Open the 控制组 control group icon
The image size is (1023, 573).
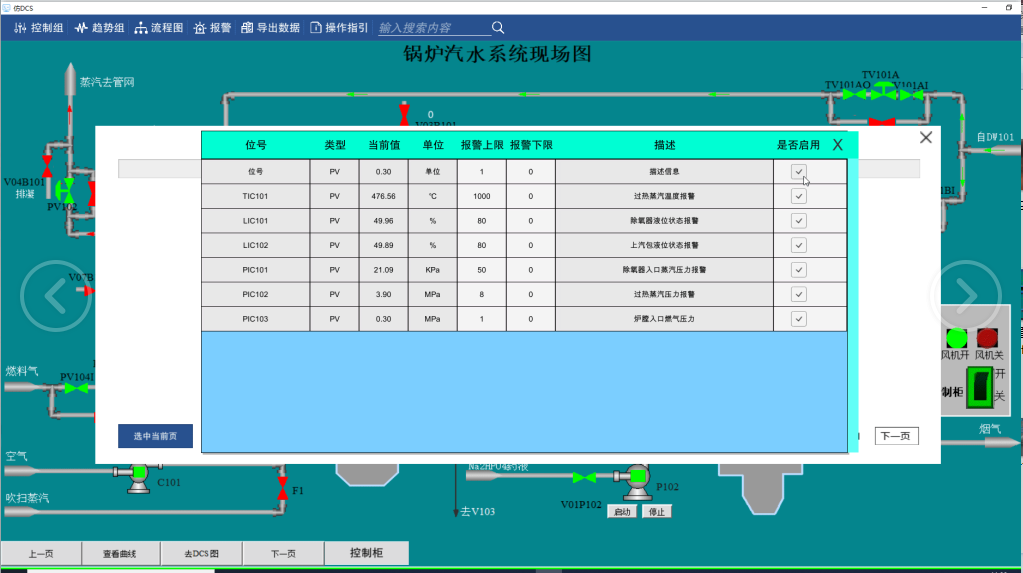point(20,28)
